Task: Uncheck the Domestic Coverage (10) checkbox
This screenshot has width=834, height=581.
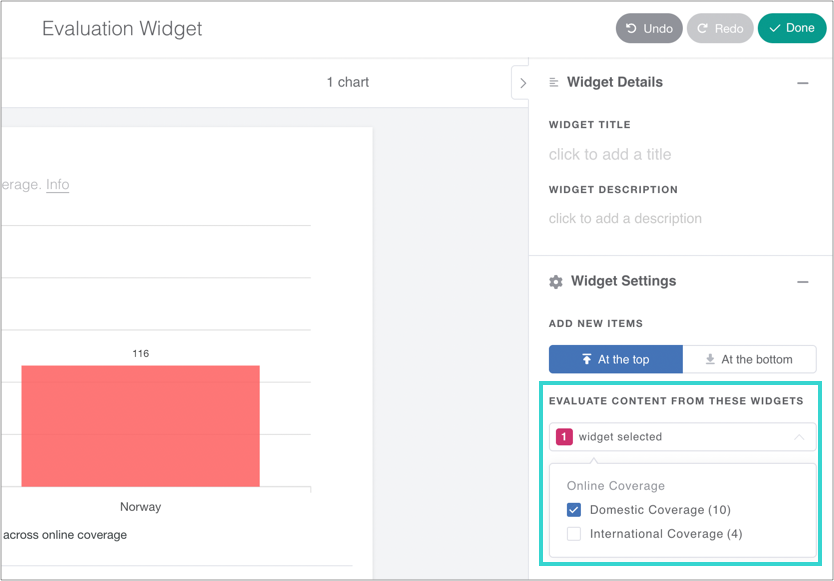Action: [x=574, y=510]
